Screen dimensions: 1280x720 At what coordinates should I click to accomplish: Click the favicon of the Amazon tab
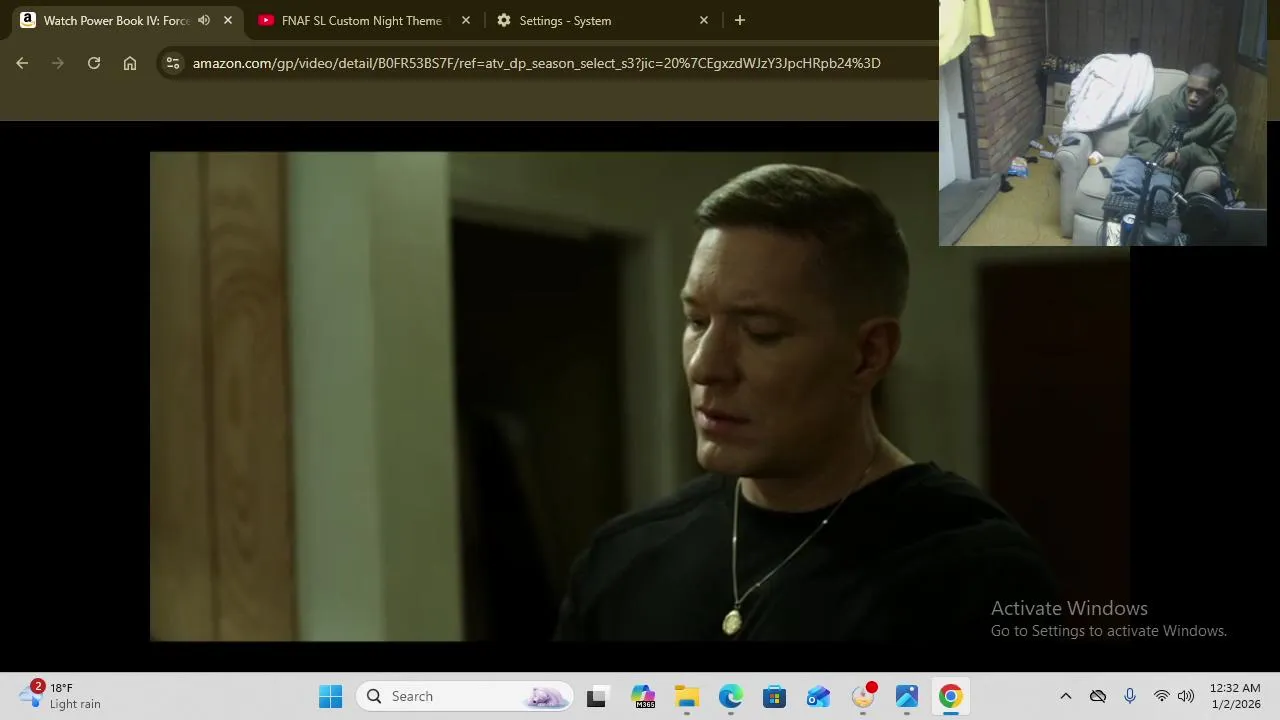[28, 20]
